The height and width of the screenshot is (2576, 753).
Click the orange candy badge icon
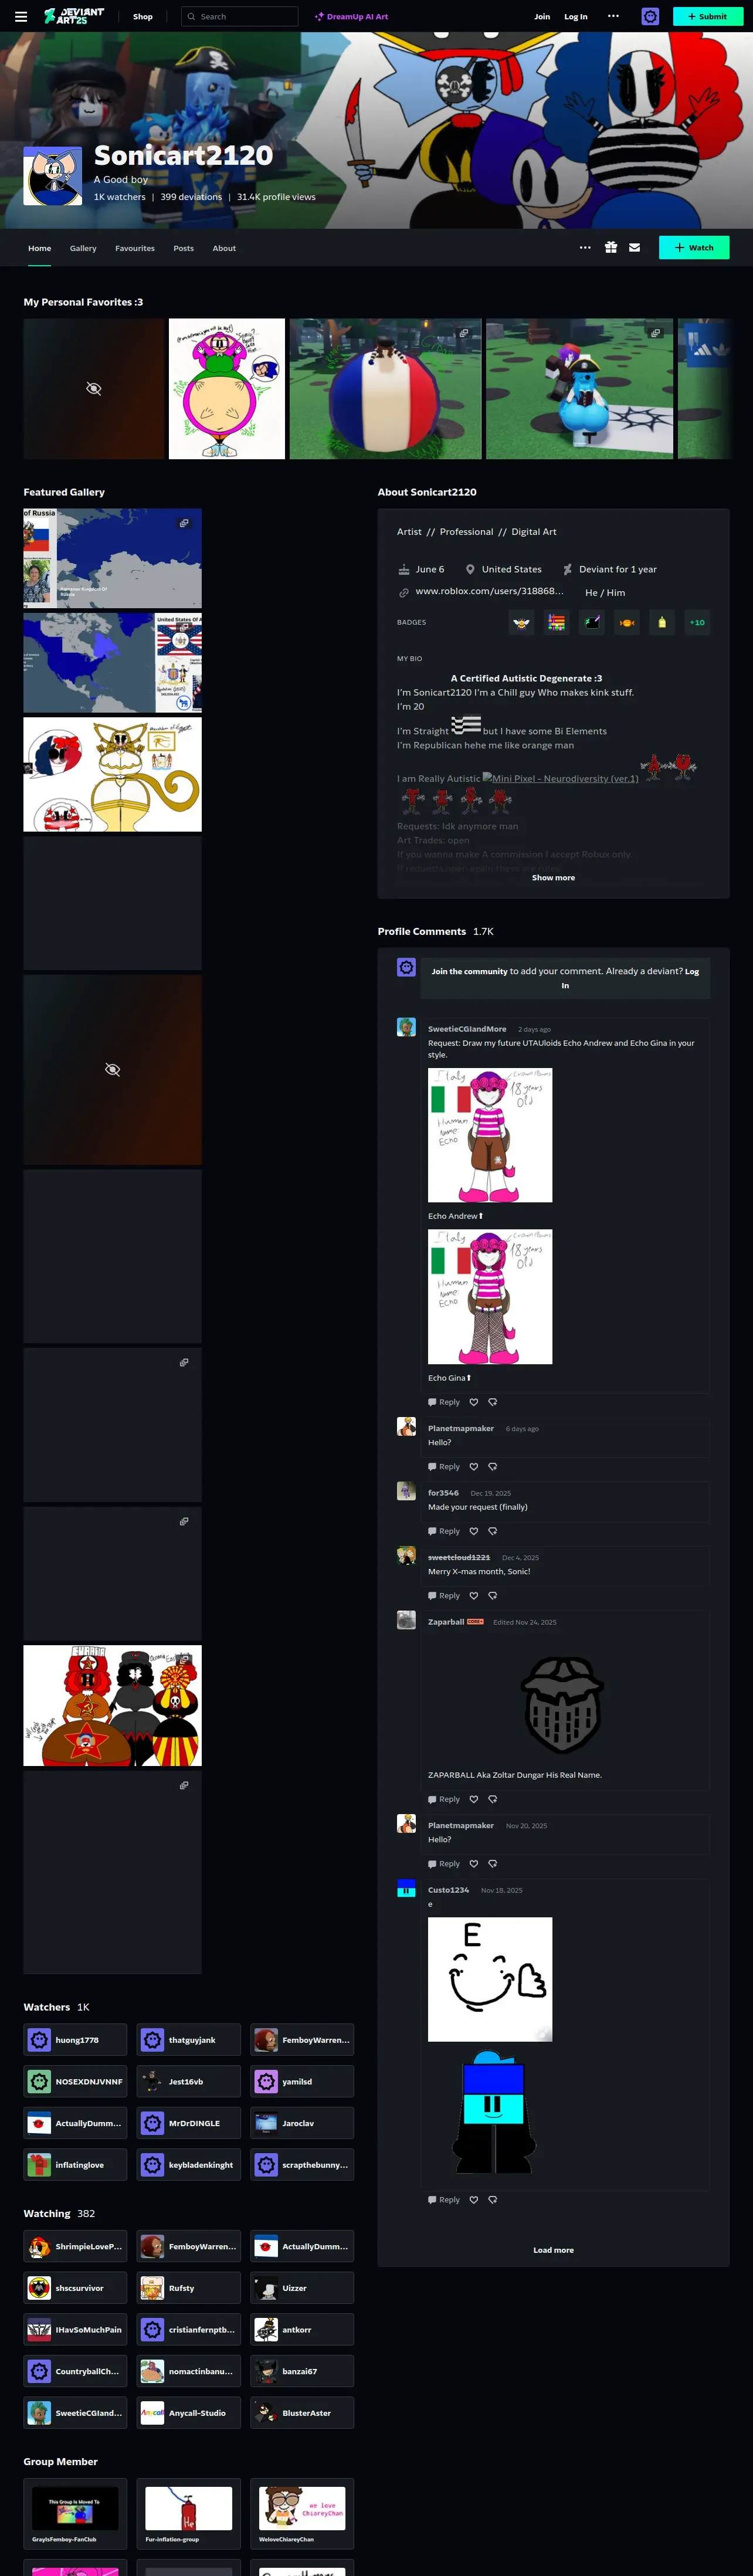click(x=627, y=622)
